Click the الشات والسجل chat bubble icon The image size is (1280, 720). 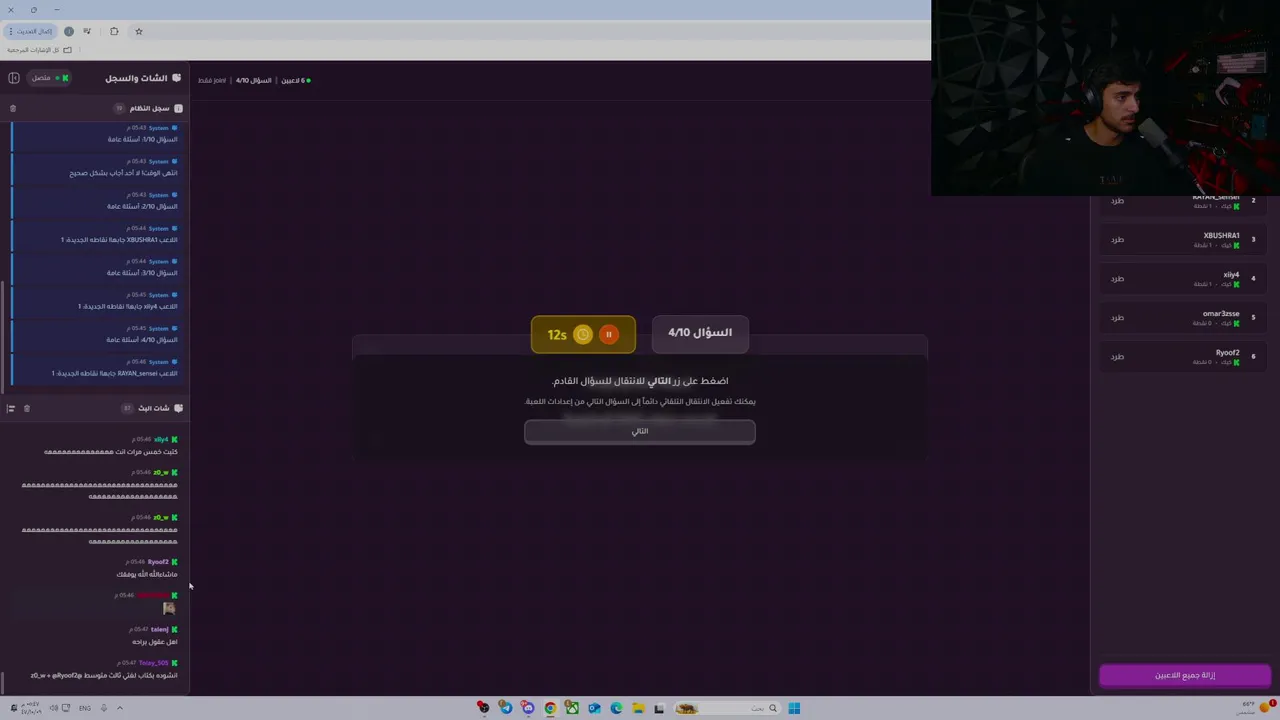point(177,78)
